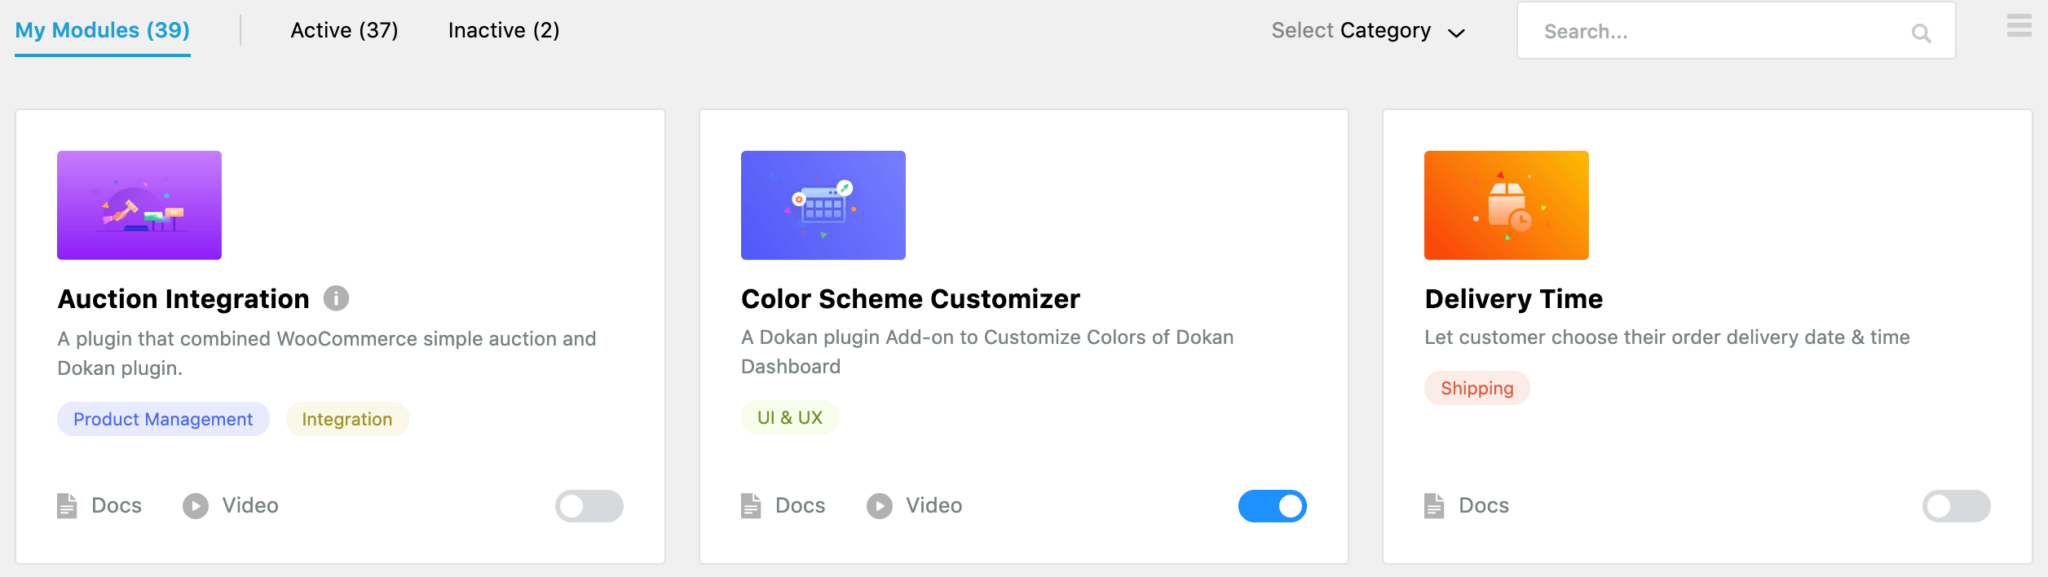Screen dimensions: 2048x577
Task: Click the search magnifier icon
Action: coord(1921,31)
